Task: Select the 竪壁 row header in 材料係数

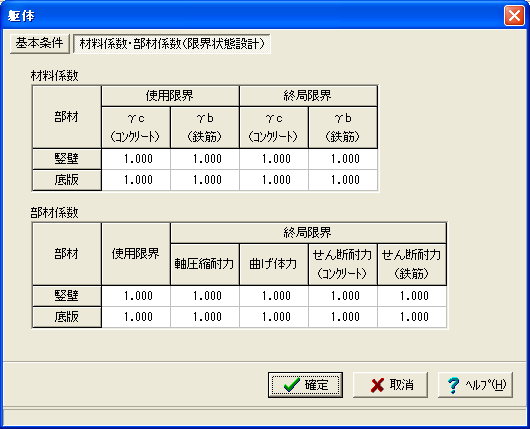Action: tap(67, 159)
